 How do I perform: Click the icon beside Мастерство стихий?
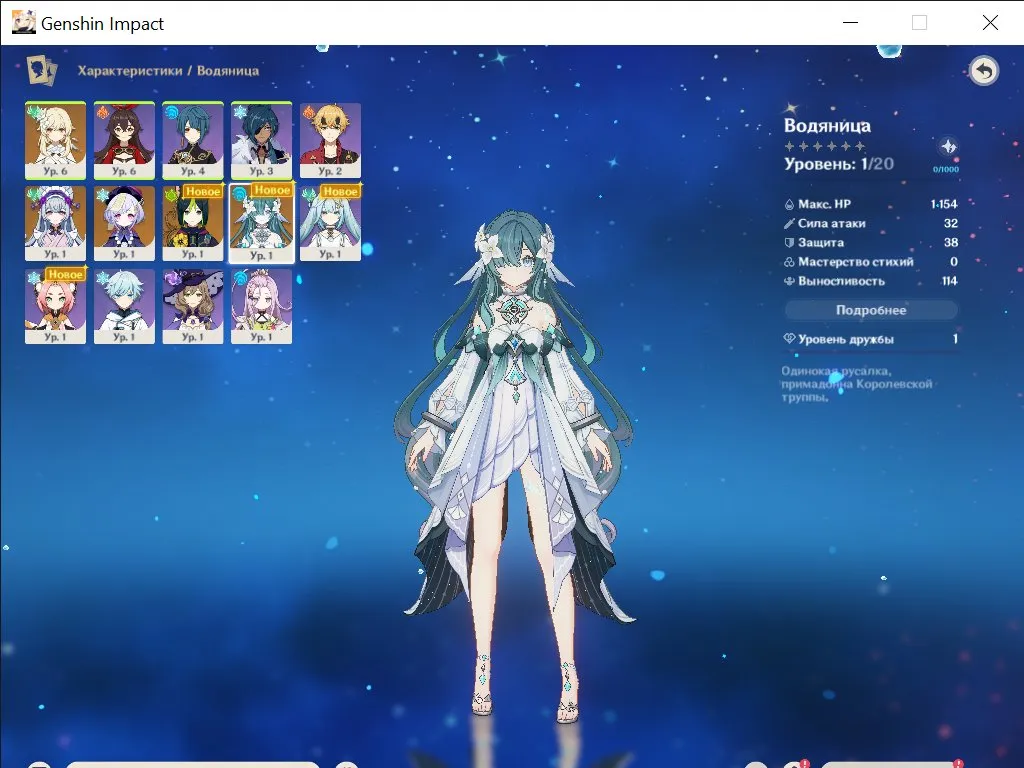[789, 262]
